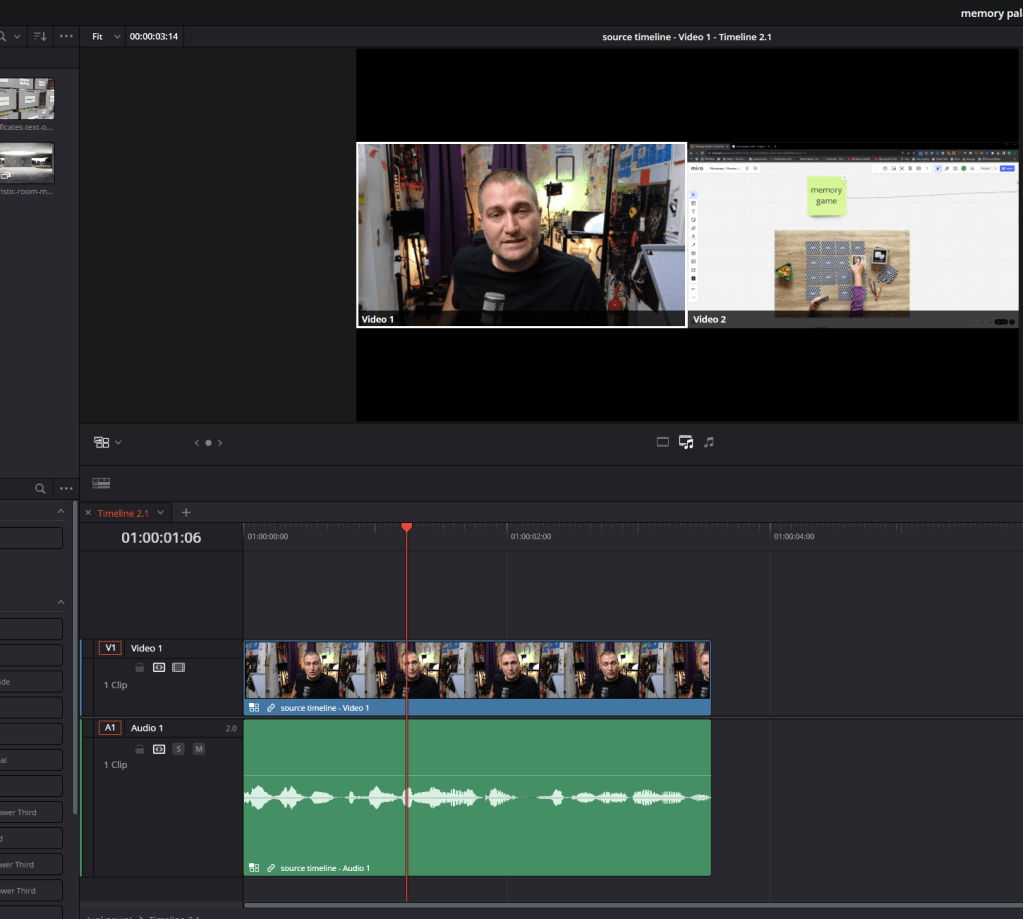1023x919 pixels.
Task: Switch multicam to video and audio mode
Action: (686, 442)
